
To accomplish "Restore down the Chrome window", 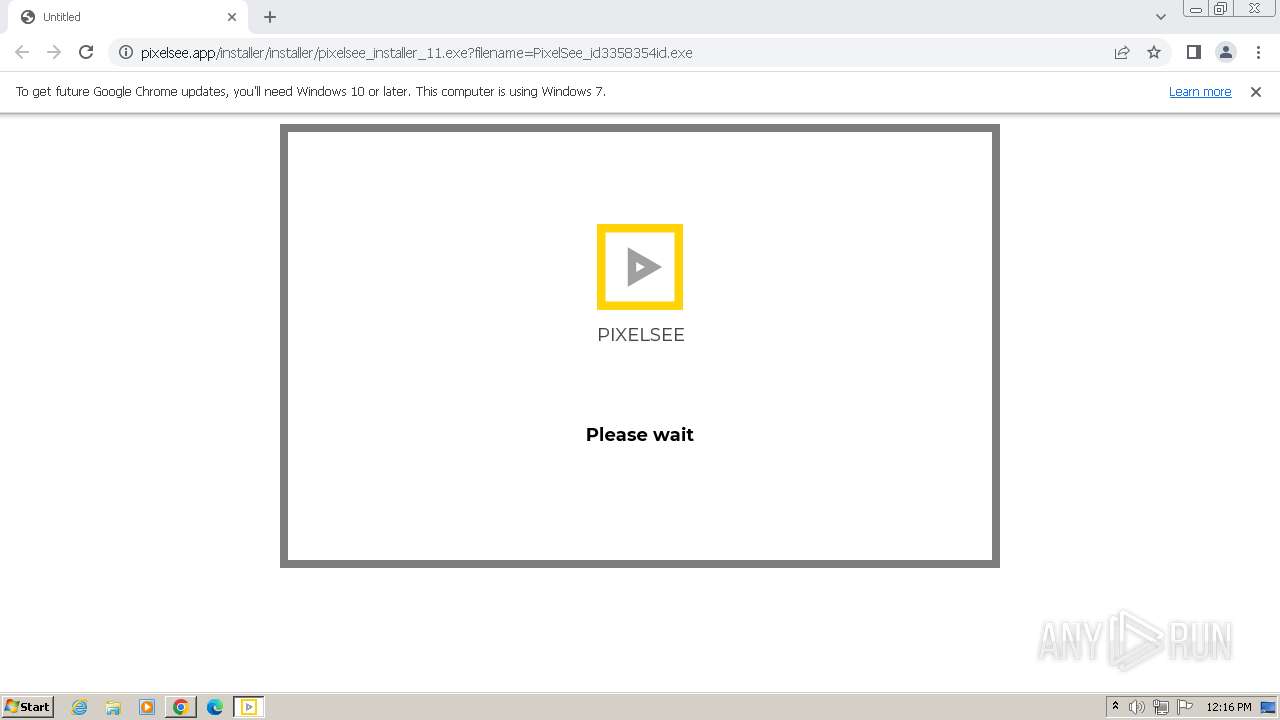I will point(1221,9).
